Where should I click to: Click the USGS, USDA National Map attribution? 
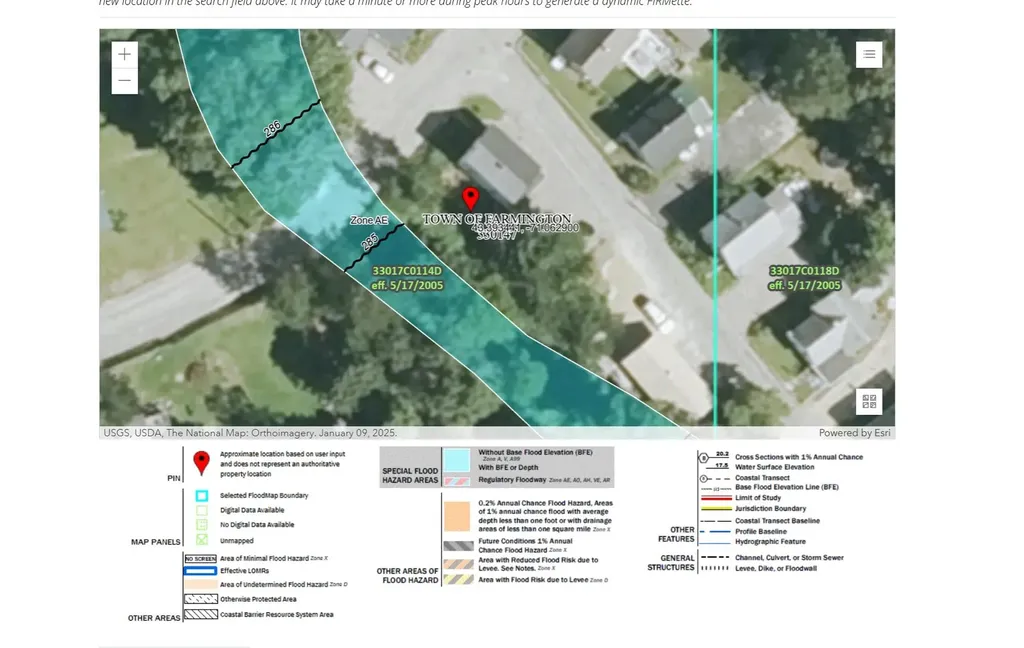(250, 432)
